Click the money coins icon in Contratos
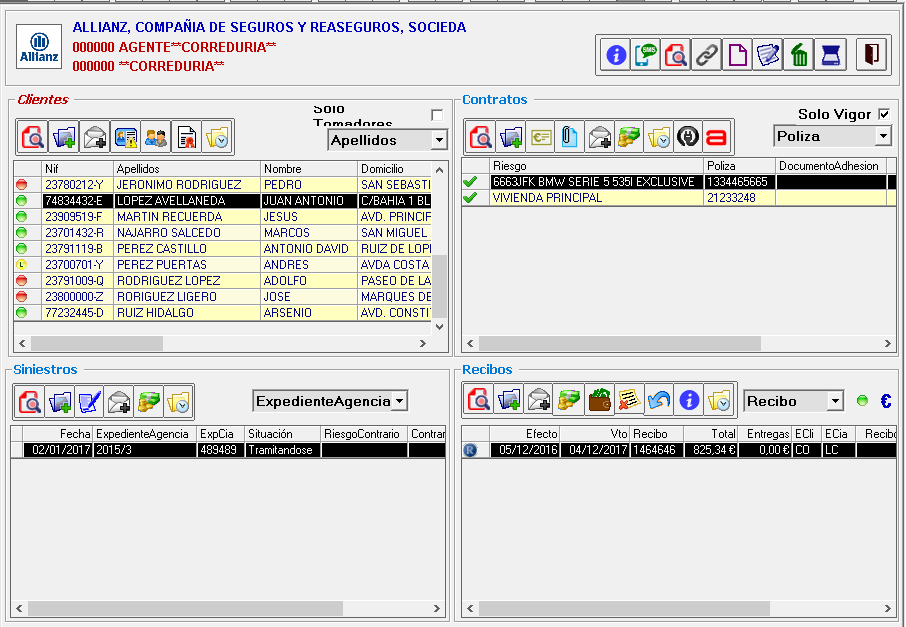 click(x=629, y=137)
